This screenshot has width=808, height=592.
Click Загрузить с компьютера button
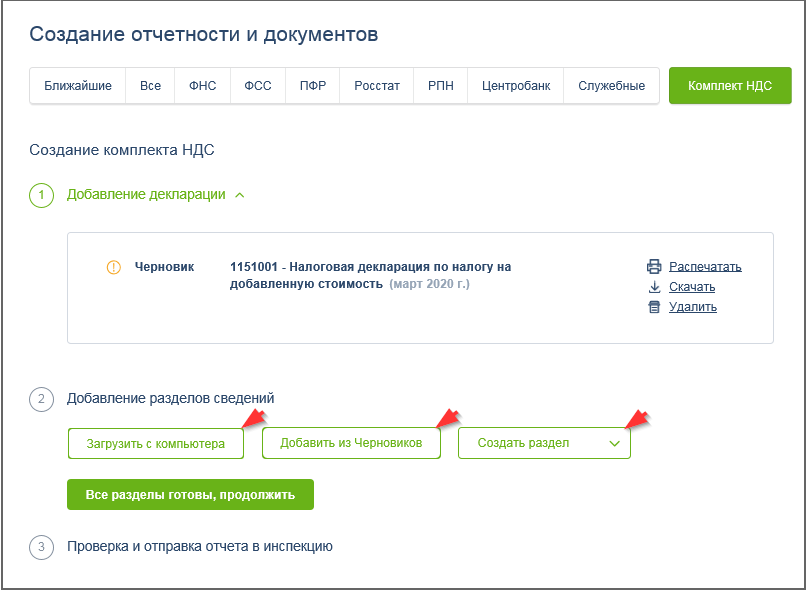pyautogui.click(x=155, y=443)
